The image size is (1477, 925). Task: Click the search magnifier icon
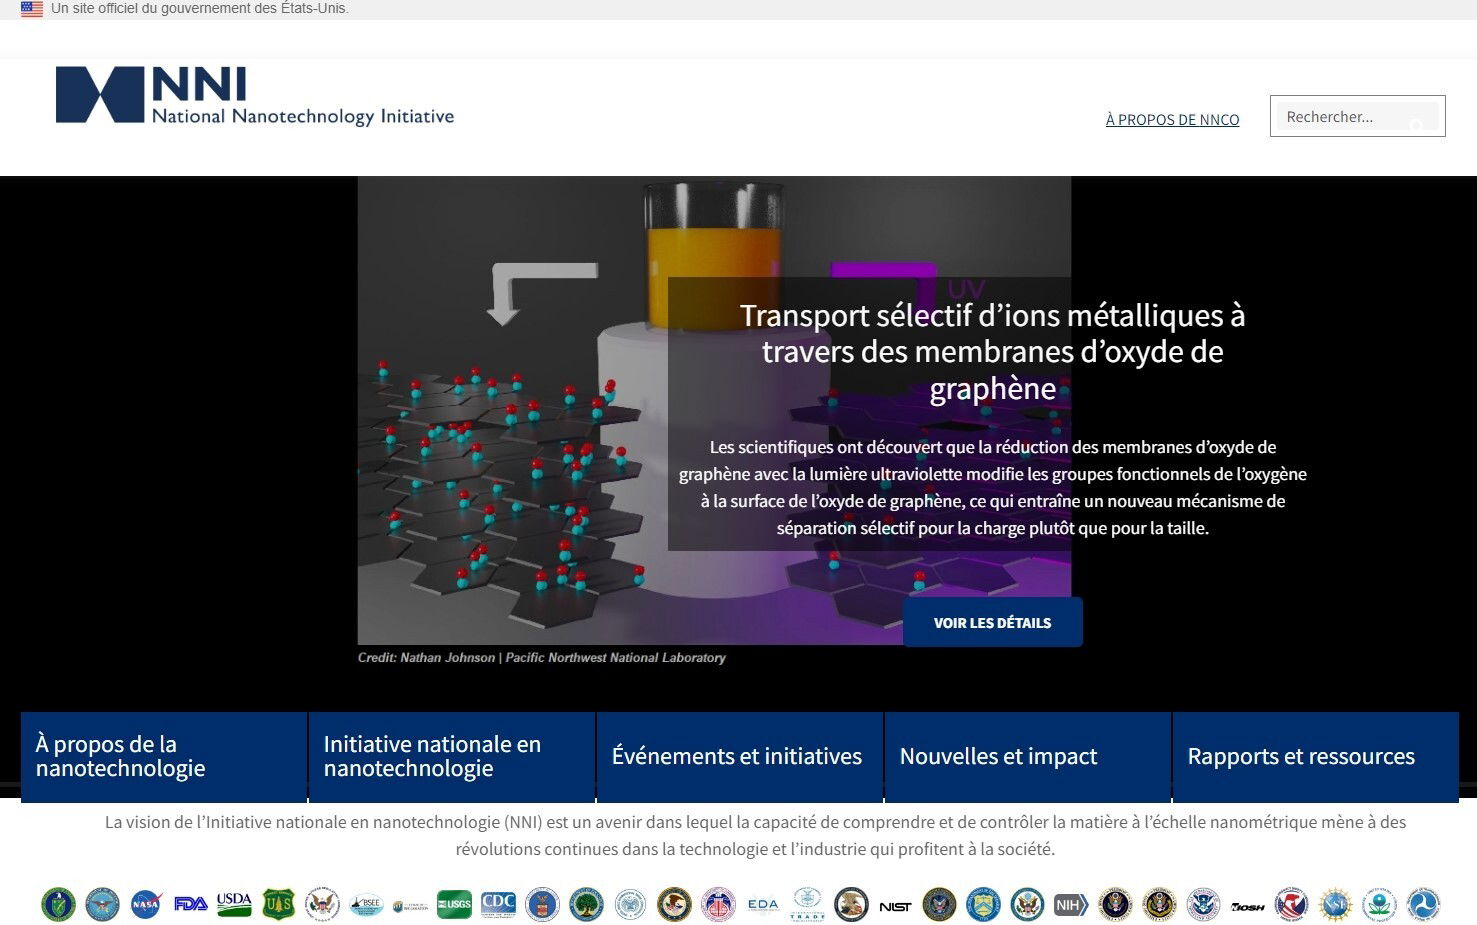[1416, 125]
